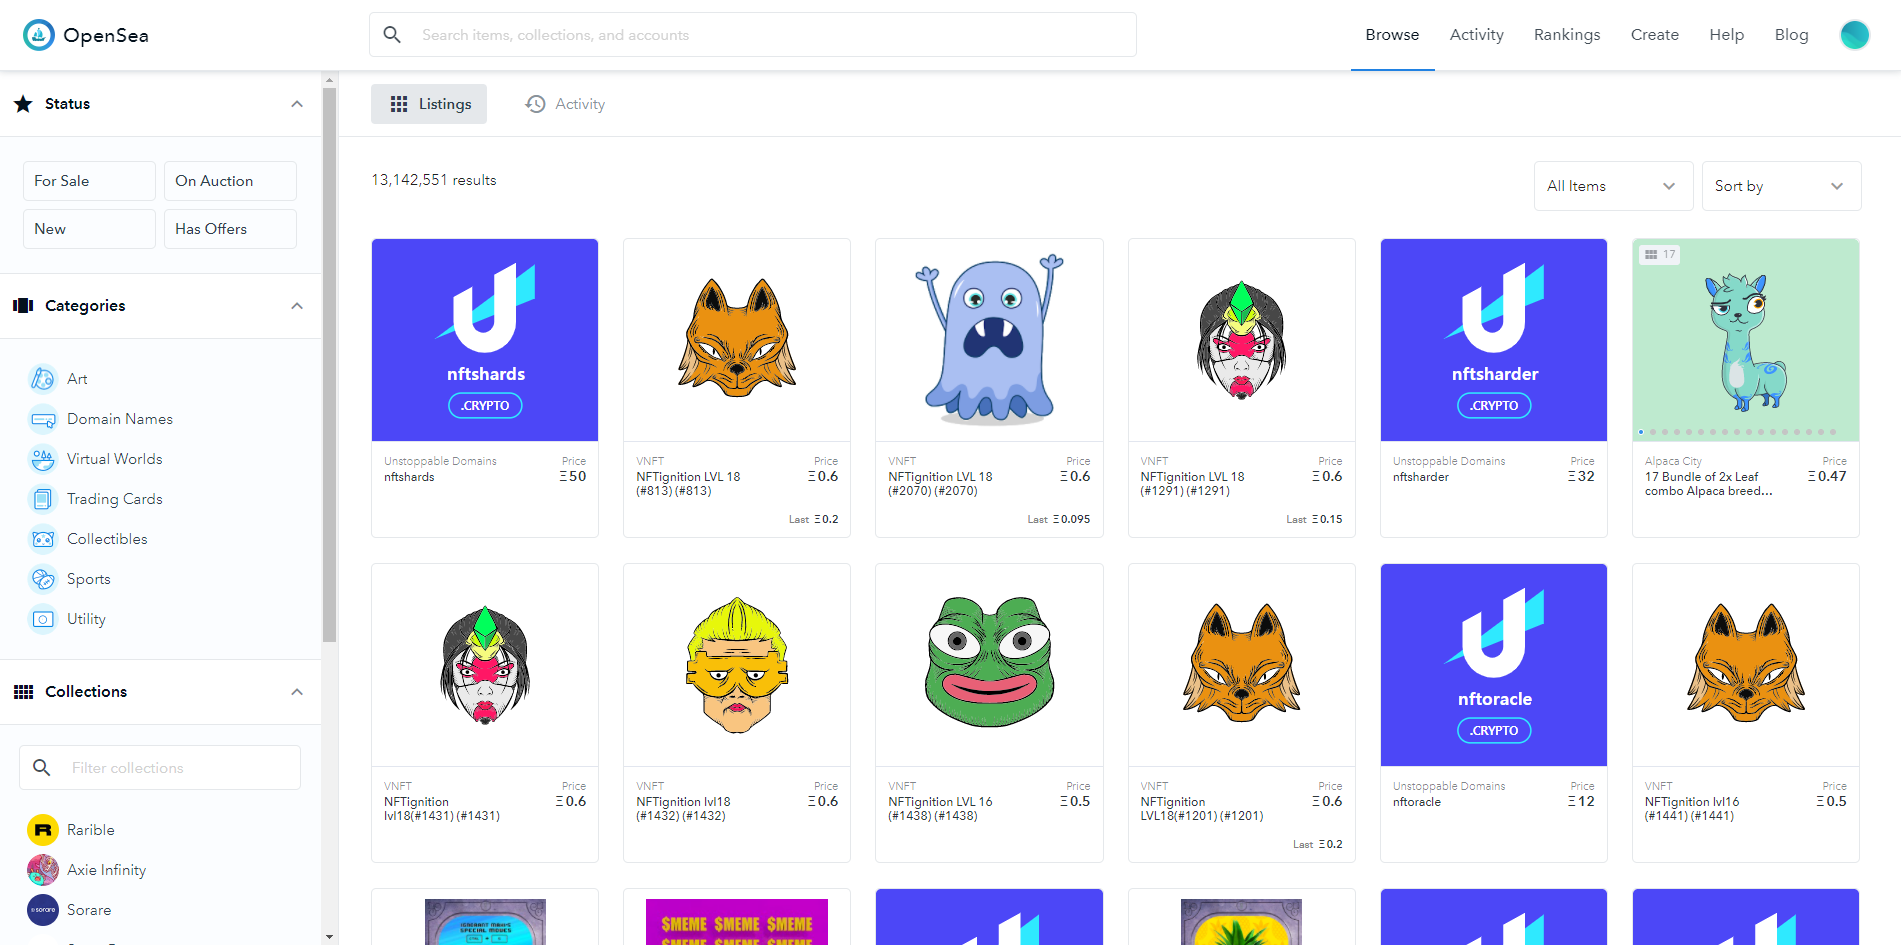
Task: Click the Axie Infinity collection logo
Action: coord(43,870)
